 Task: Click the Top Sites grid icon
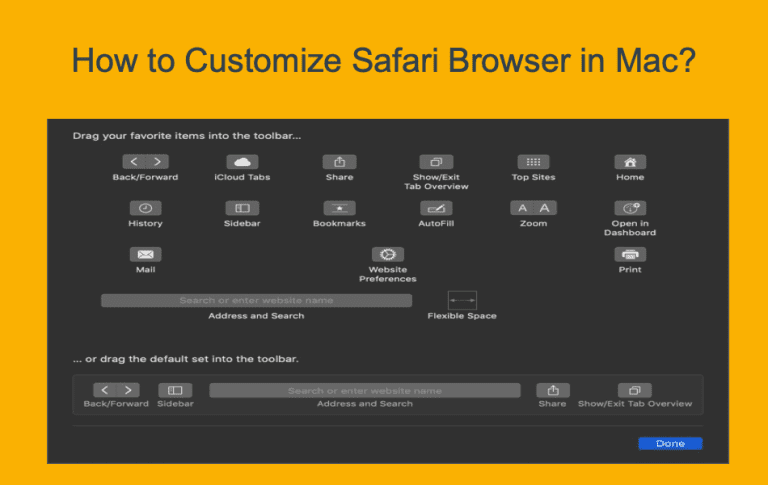point(533,162)
